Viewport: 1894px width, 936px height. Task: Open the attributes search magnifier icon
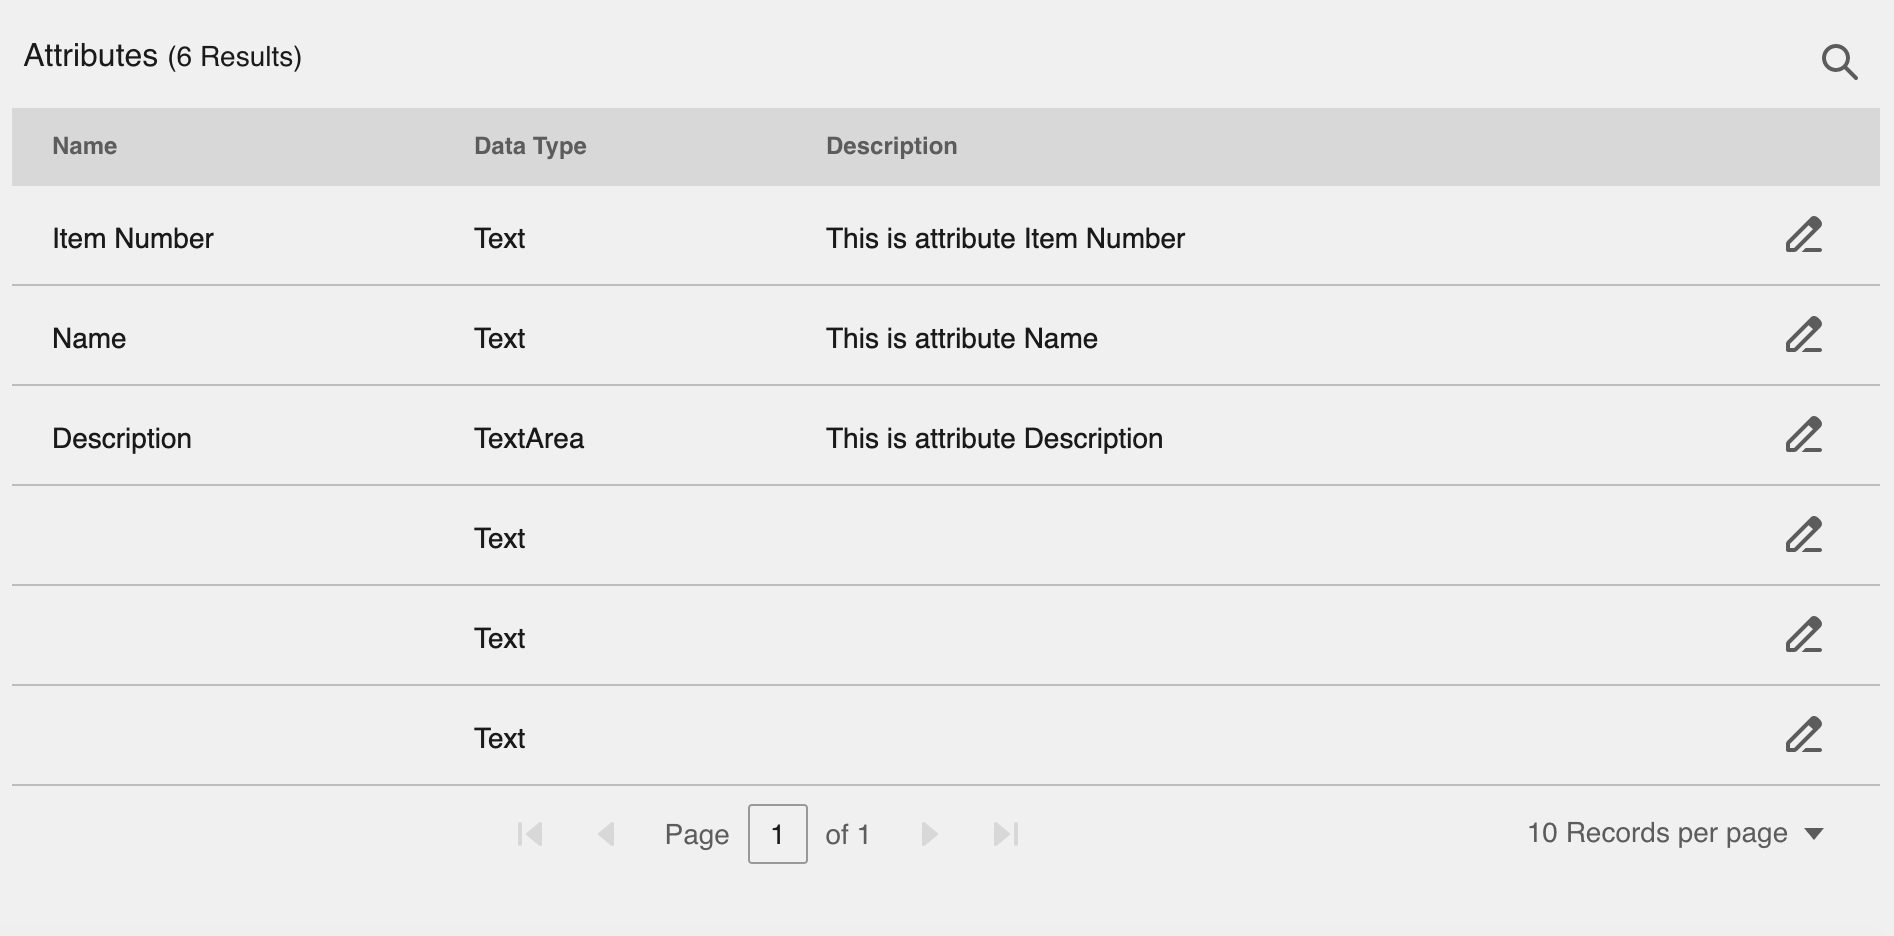click(1839, 62)
